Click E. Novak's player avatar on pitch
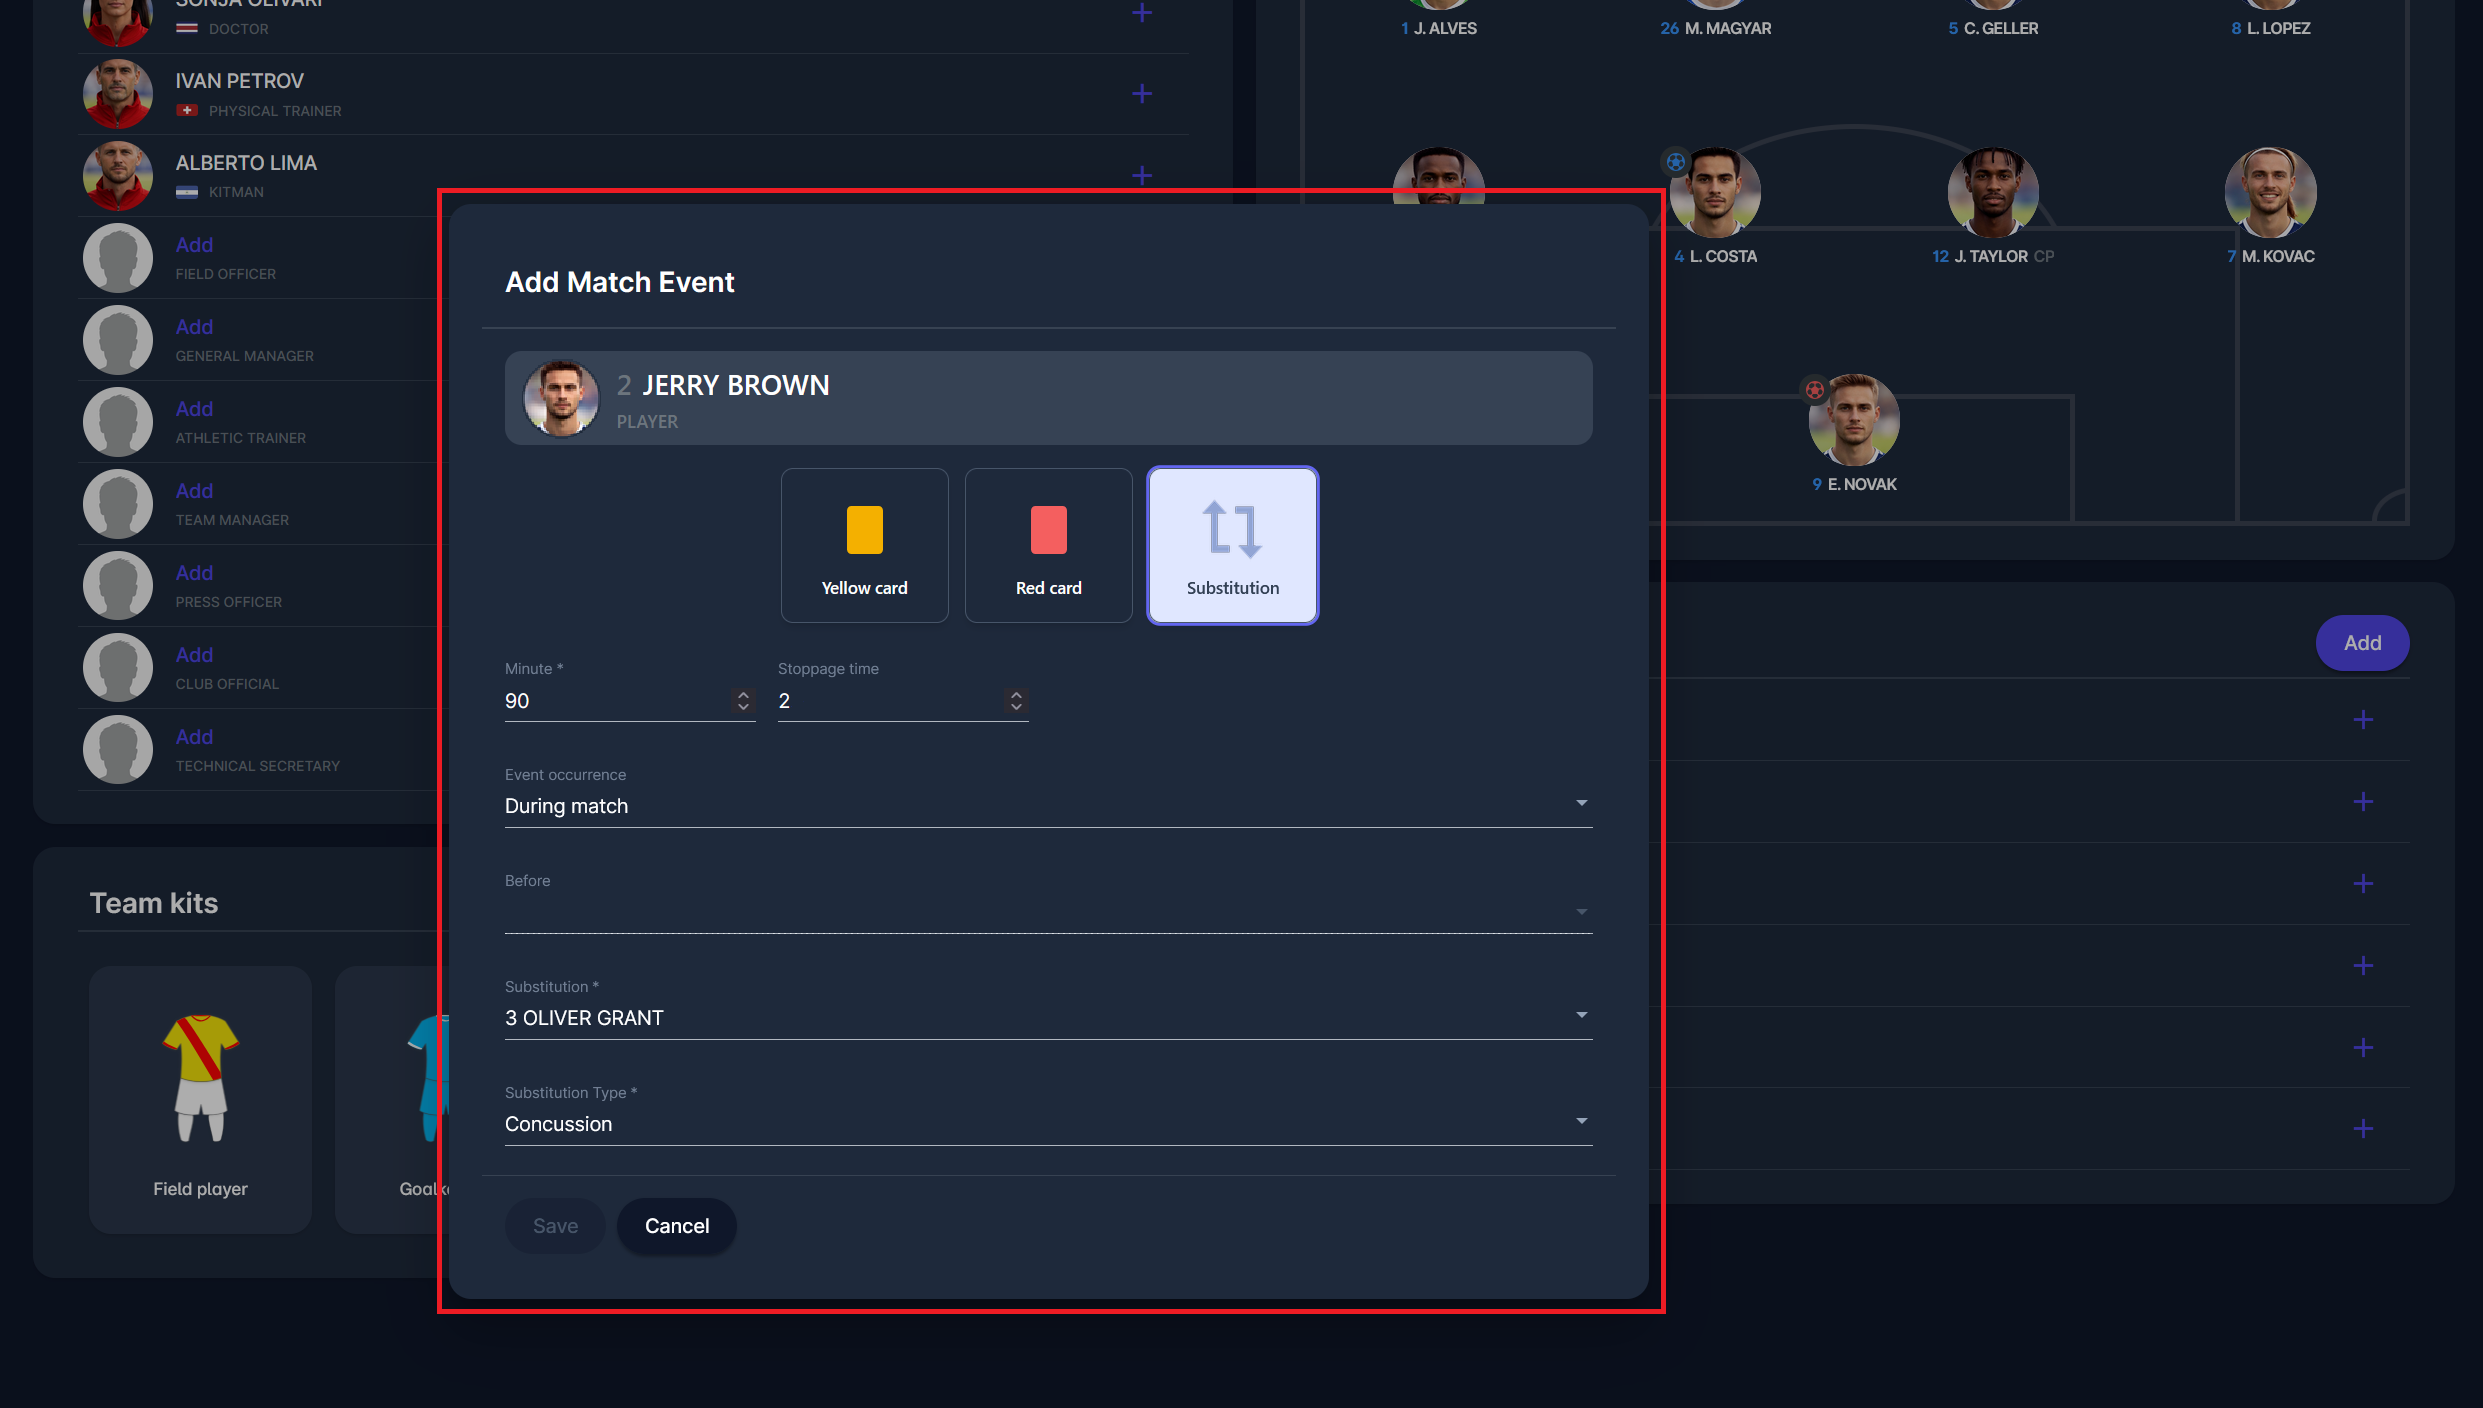The image size is (2483, 1408). pyautogui.click(x=1854, y=421)
